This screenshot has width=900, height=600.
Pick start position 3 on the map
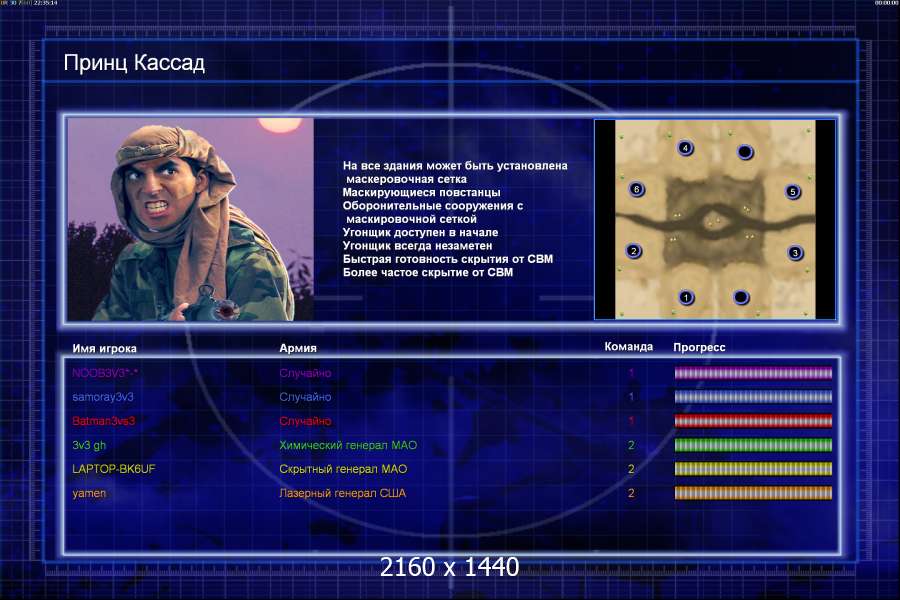[x=795, y=253]
